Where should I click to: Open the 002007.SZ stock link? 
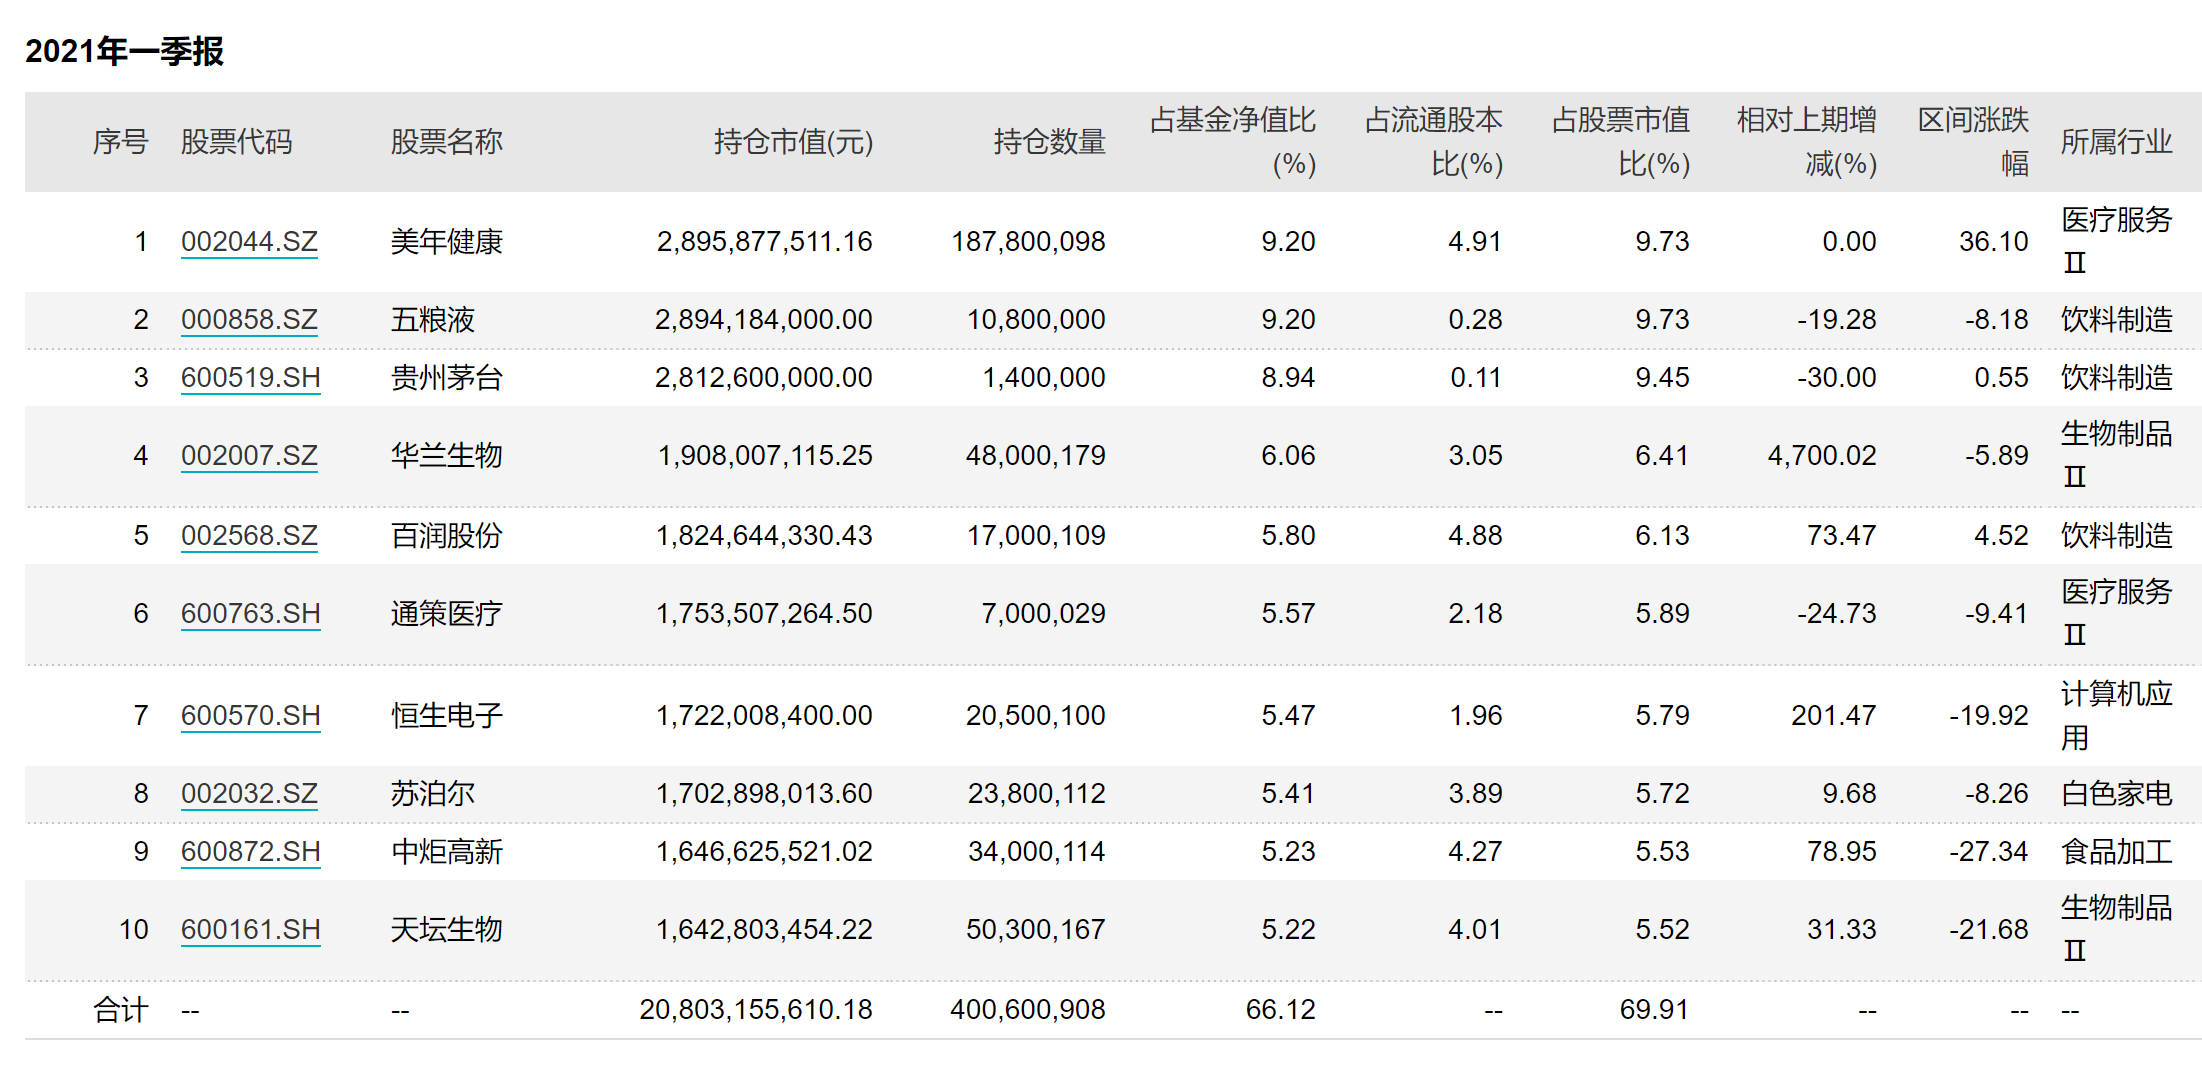coord(249,456)
